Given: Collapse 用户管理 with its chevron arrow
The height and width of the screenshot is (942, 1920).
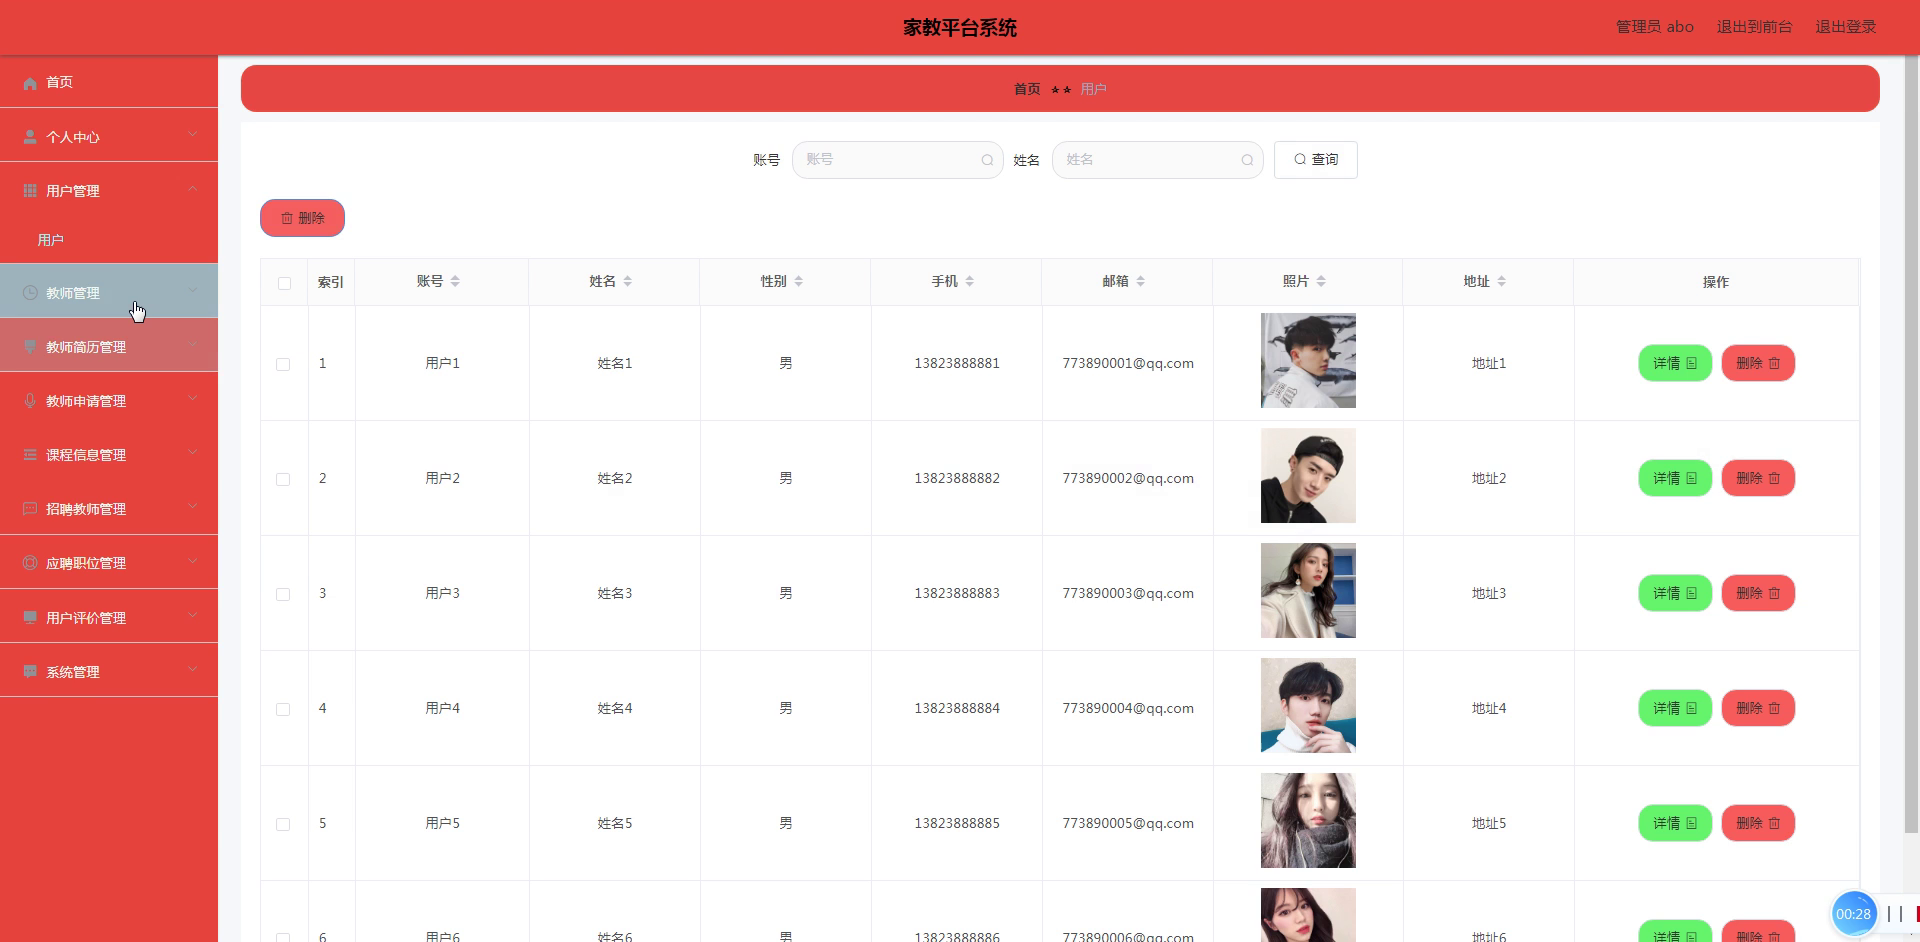Looking at the screenshot, I should point(192,189).
